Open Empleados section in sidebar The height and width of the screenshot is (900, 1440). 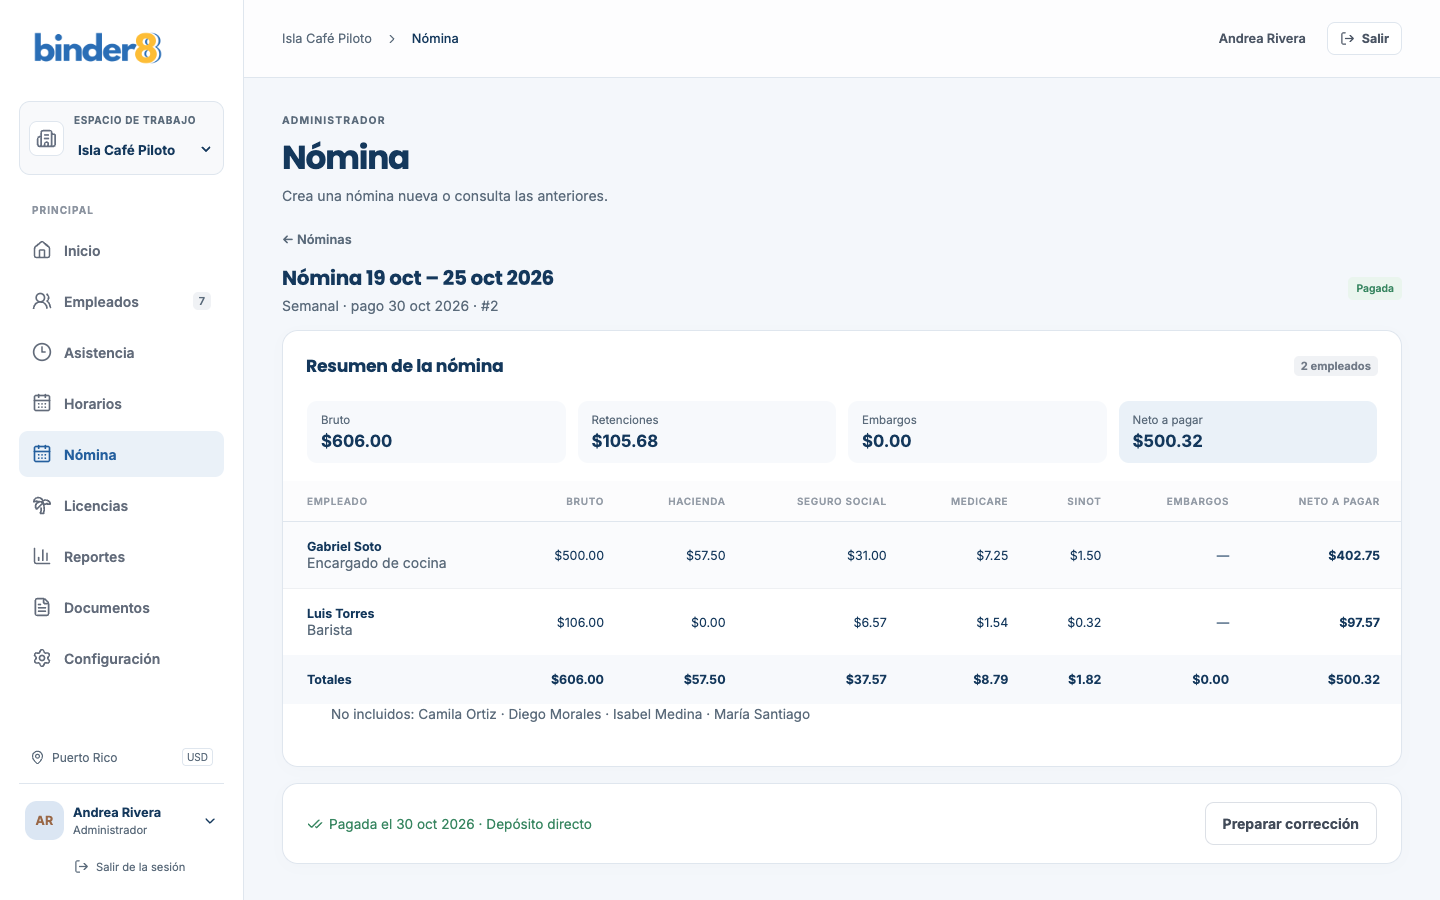pyautogui.click(x=121, y=301)
